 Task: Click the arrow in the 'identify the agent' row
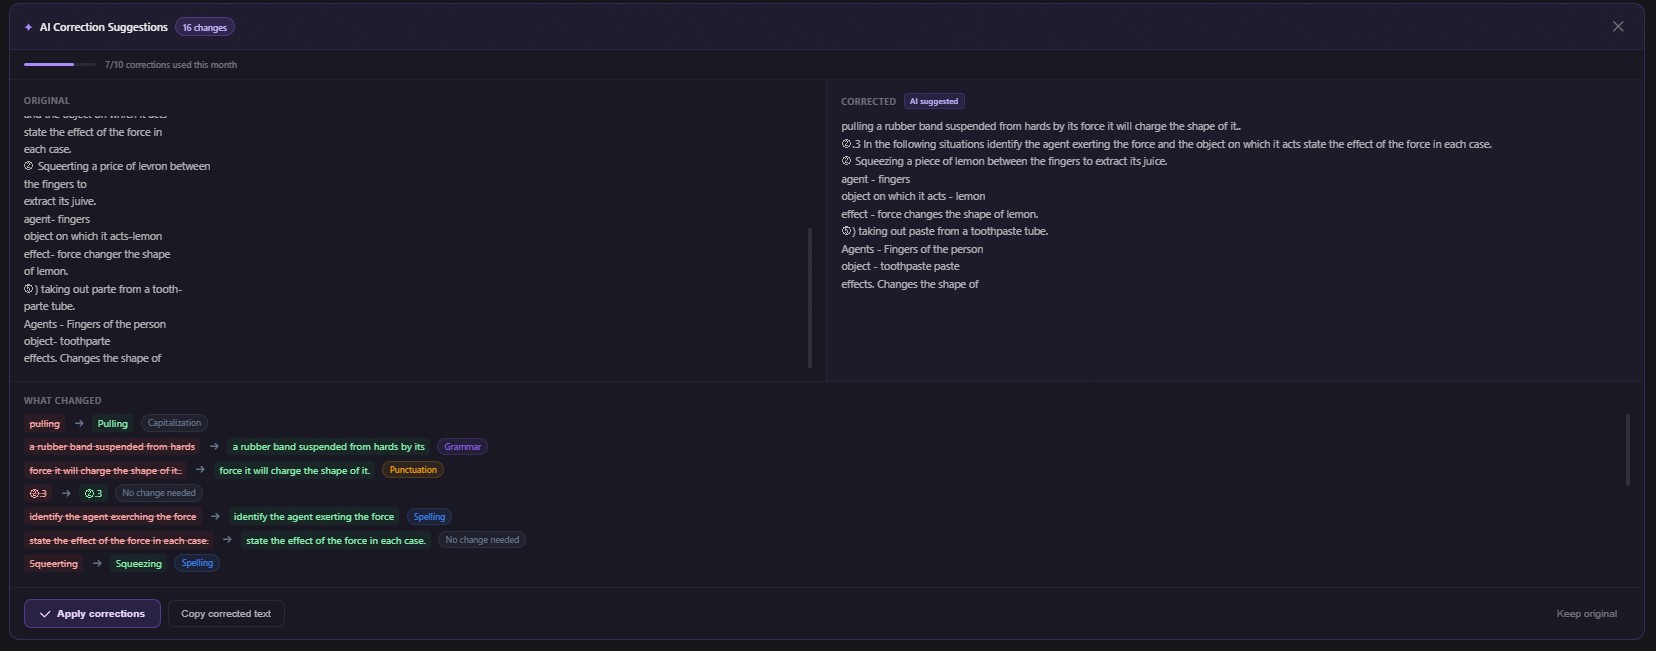[216, 517]
